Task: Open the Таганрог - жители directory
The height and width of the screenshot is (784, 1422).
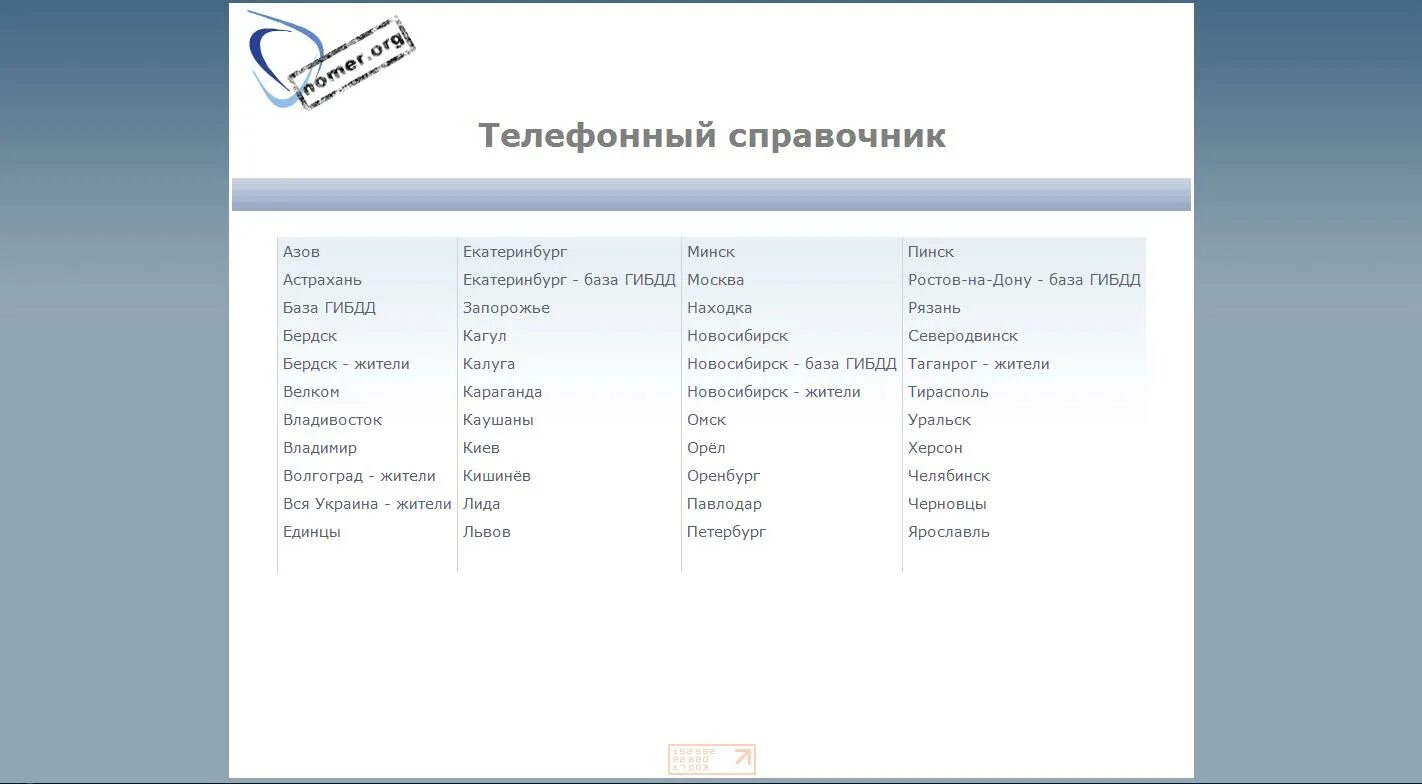Action: 980,363
